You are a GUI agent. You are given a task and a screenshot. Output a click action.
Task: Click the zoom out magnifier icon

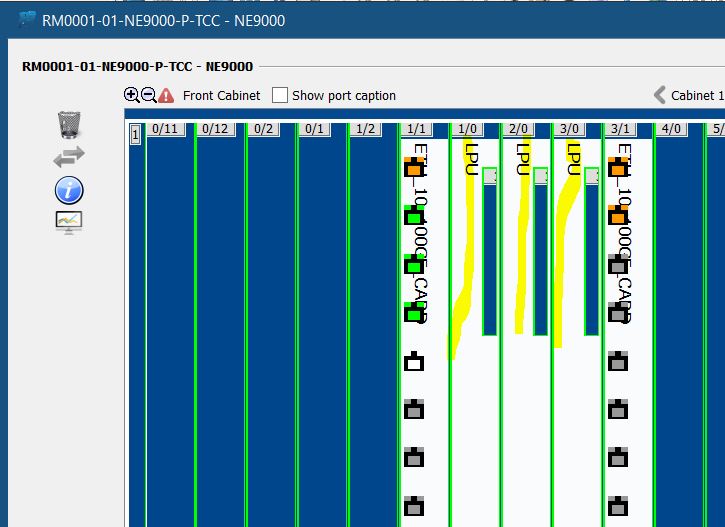pos(149,95)
